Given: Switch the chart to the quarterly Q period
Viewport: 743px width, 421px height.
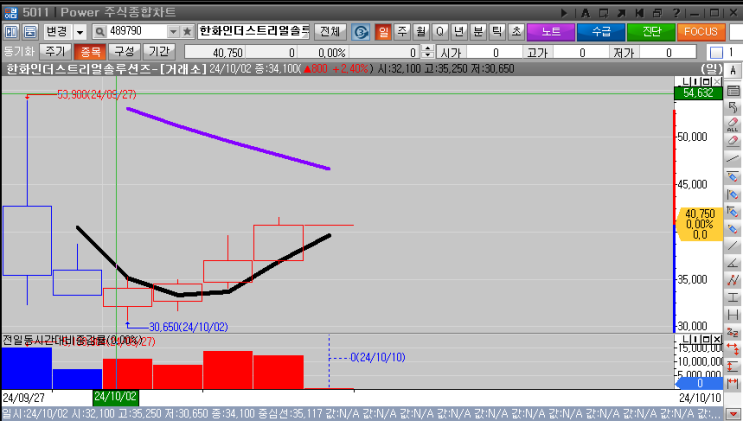Looking at the screenshot, I should pyautogui.click(x=440, y=32).
